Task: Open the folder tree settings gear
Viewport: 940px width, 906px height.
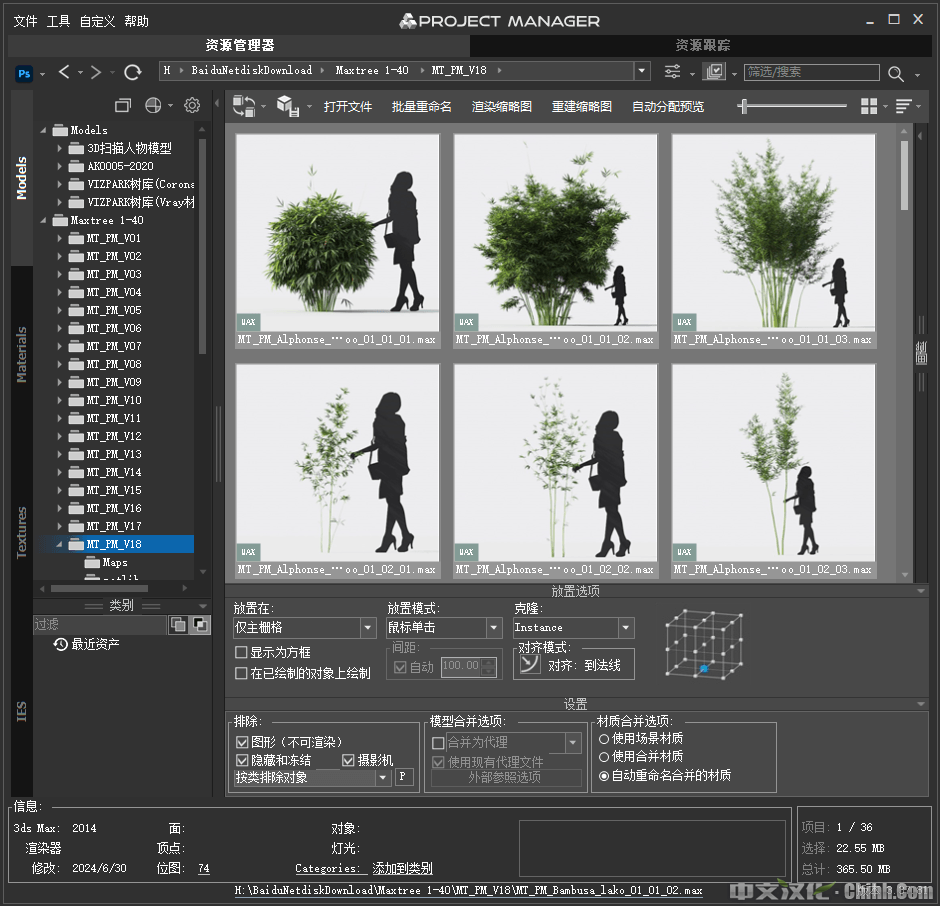Action: (192, 105)
